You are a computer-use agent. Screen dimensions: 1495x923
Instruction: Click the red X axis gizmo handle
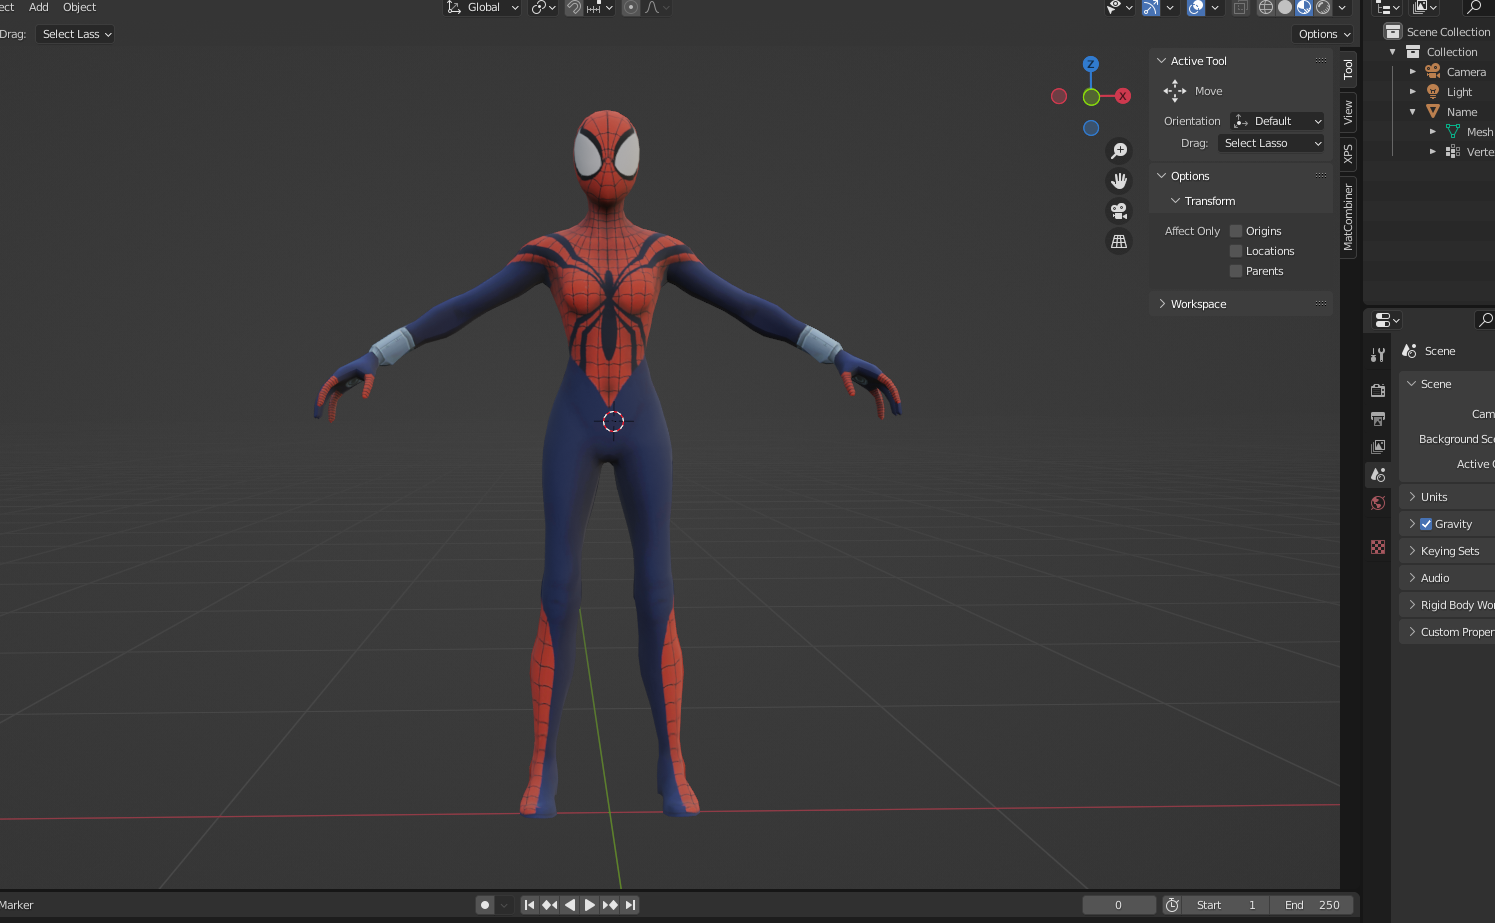tap(1123, 96)
